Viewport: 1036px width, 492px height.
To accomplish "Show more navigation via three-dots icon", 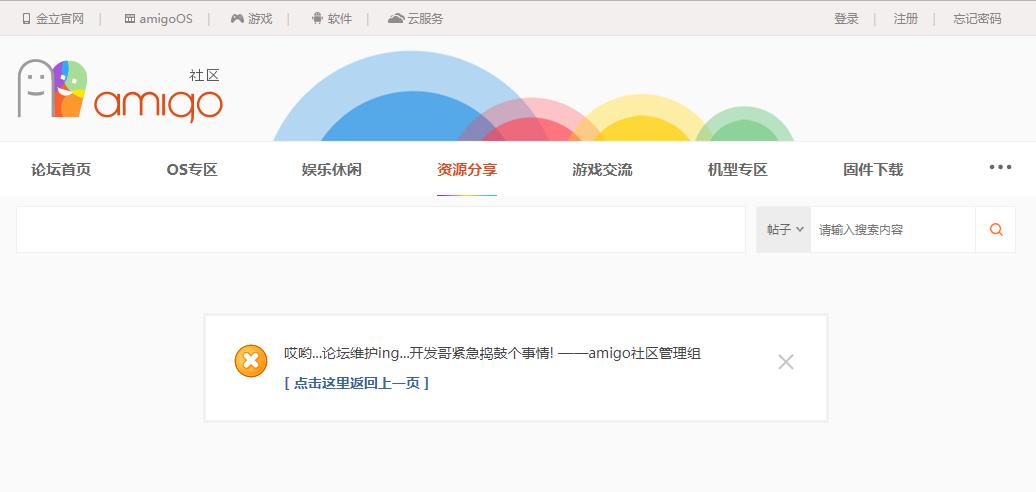I will 1000,167.
